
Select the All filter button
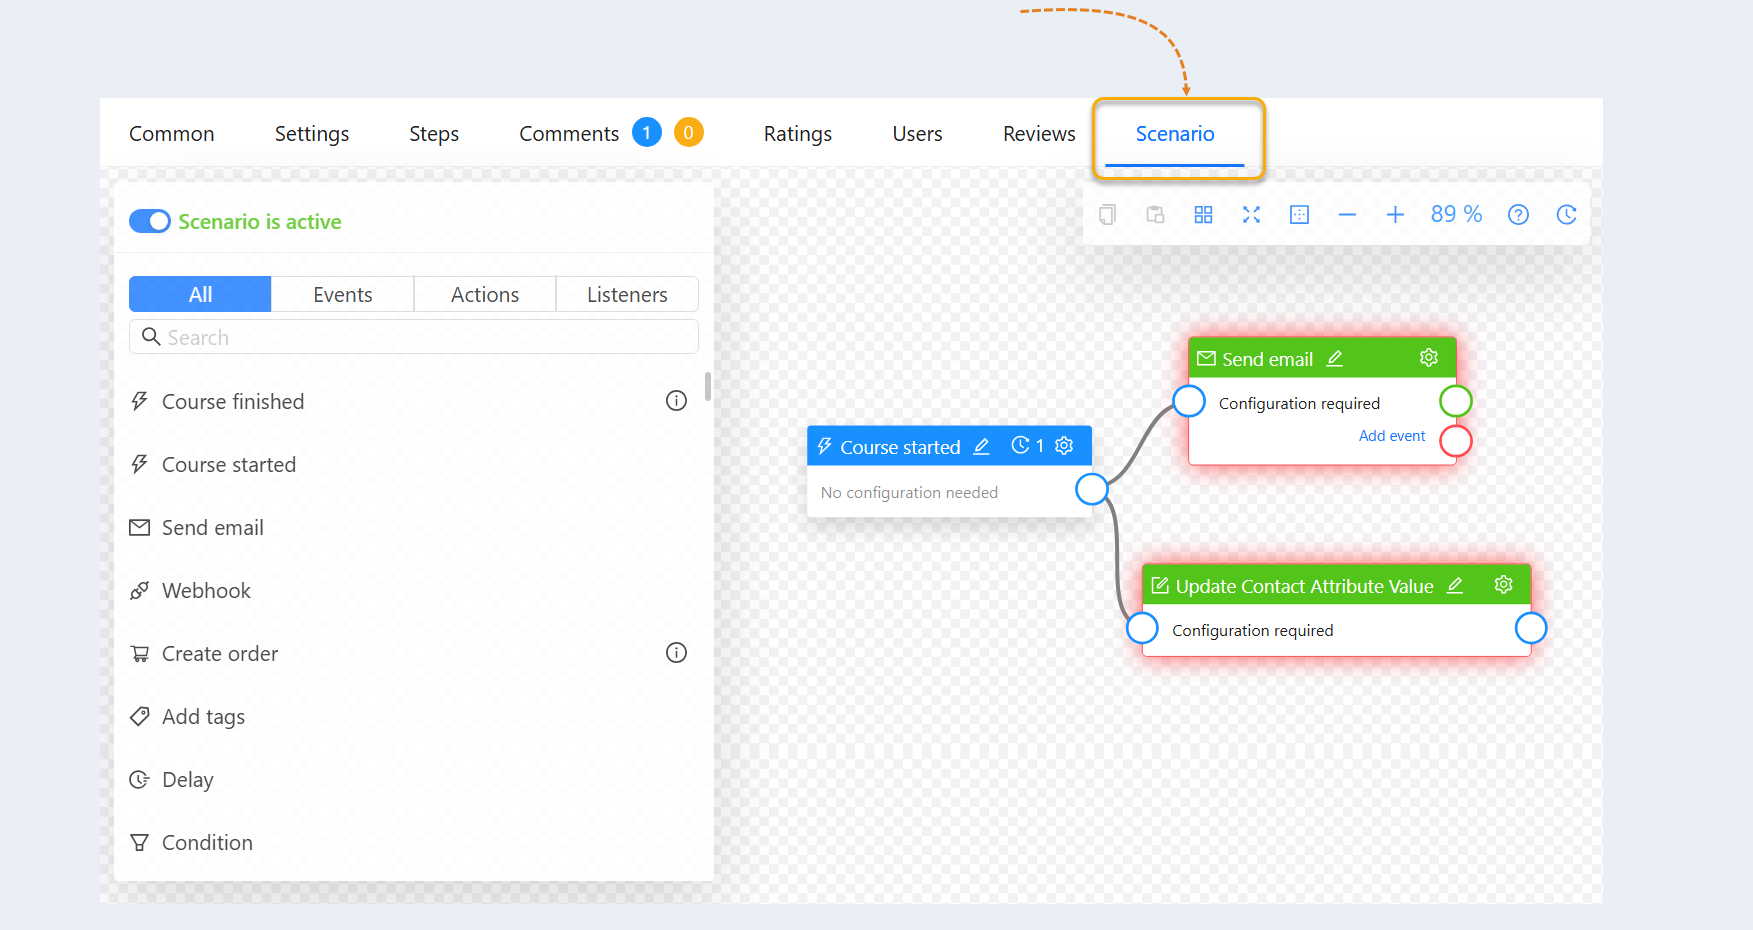pos(200,294)
